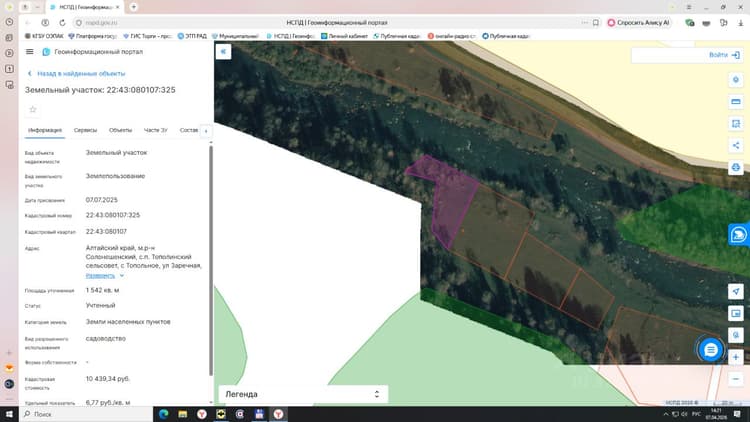Open the КГБУ ОЗКАК bookmark
The image size is (750, 422).
point(44,36)
